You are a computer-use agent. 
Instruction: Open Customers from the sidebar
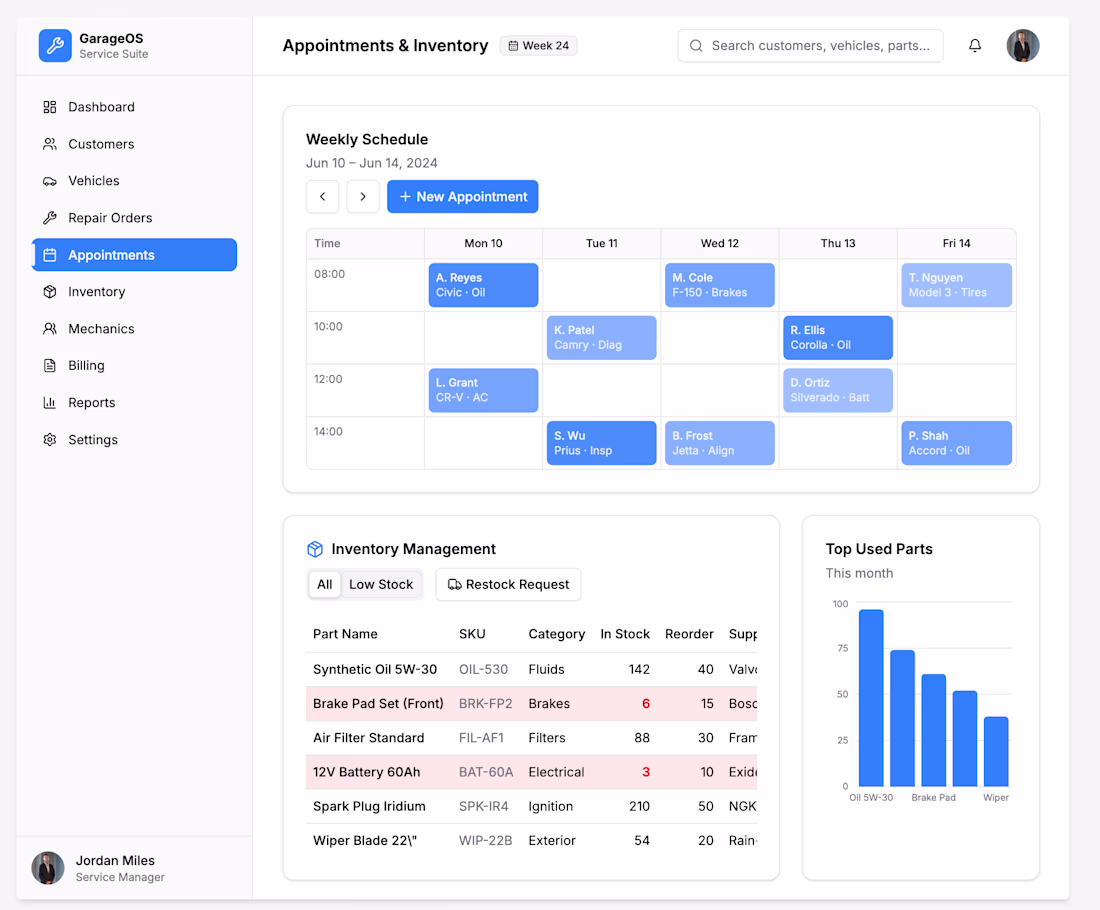click(x=134, y=144)
